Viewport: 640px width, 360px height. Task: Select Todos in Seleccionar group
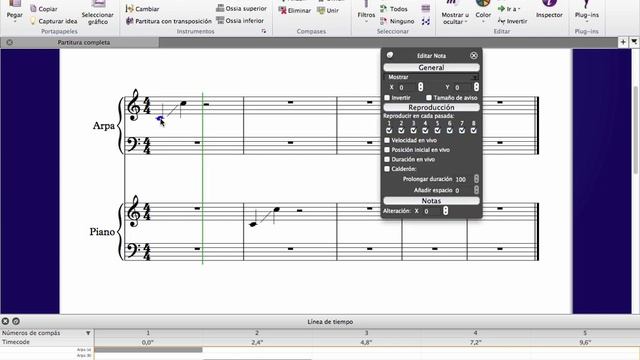394,9
